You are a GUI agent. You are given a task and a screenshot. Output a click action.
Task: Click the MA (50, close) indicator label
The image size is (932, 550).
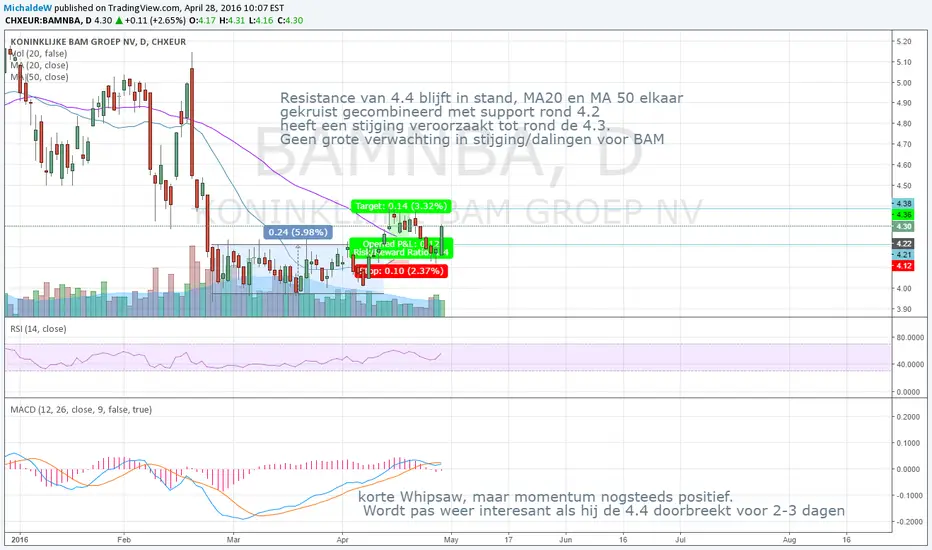(39, 77)
